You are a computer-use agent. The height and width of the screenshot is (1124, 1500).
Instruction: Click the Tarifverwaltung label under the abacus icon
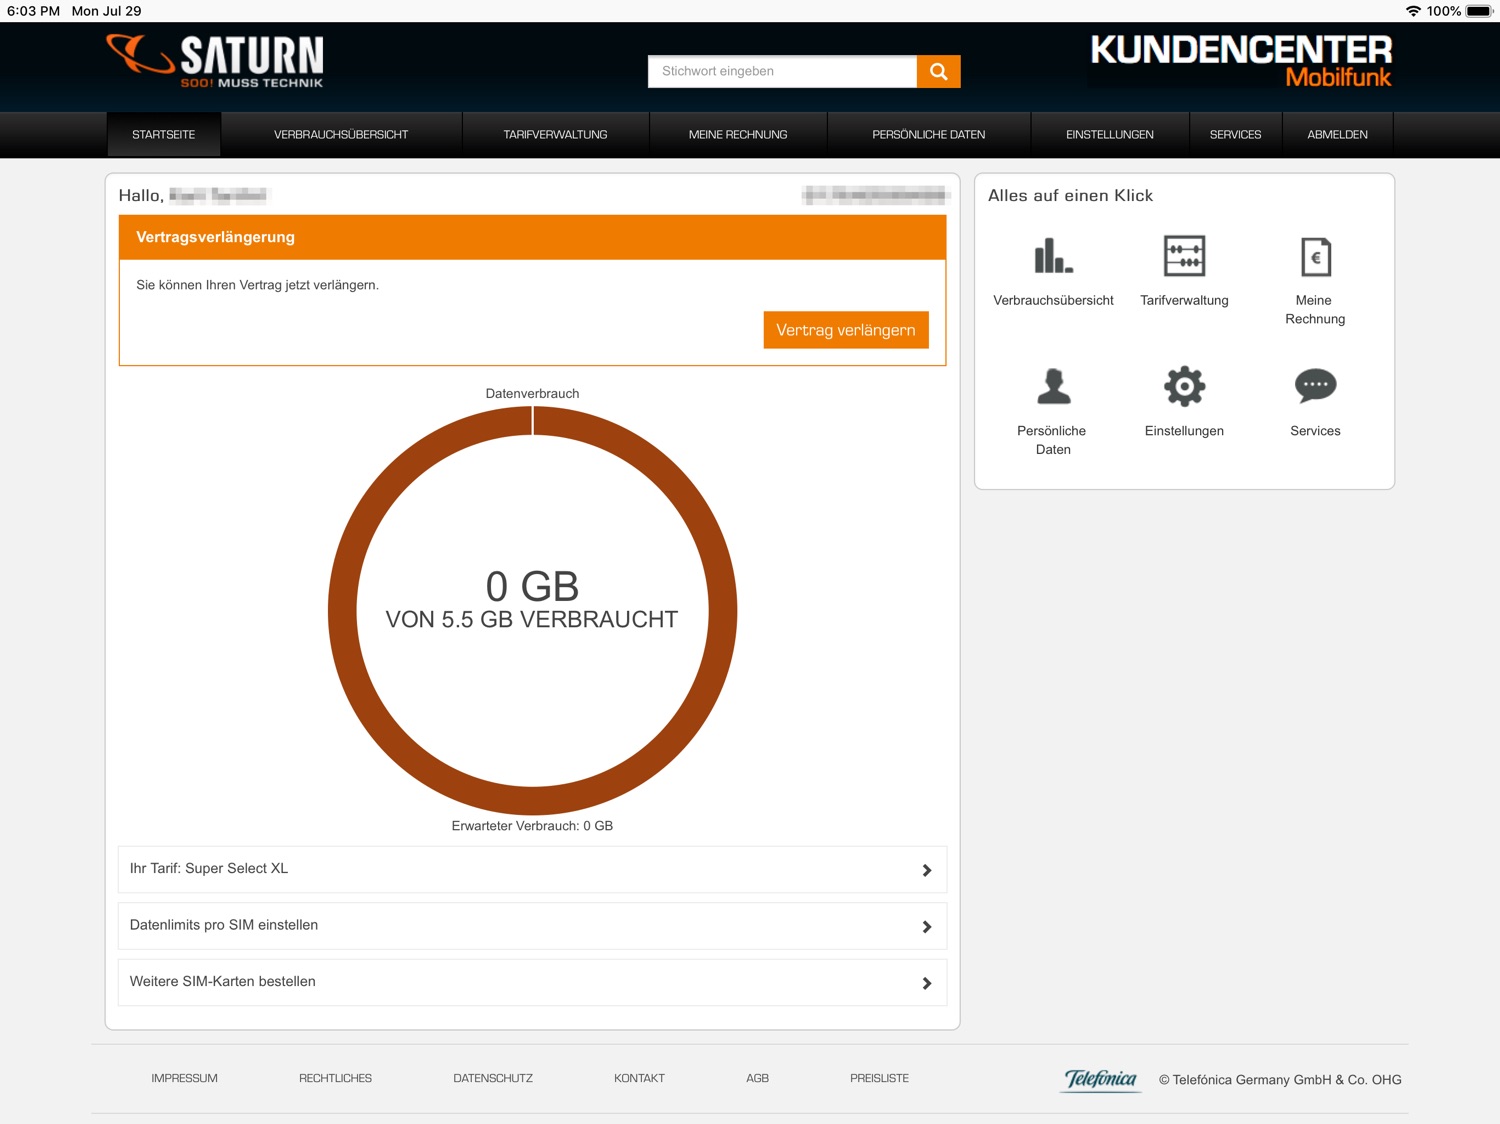click(1184, 300)
